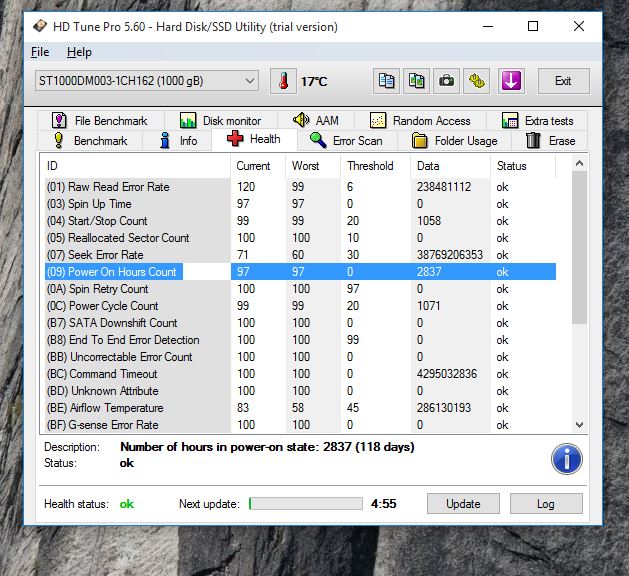Switch to the Info tab
The height and width of the screenshot is (576, 629).
coord(178,141)
